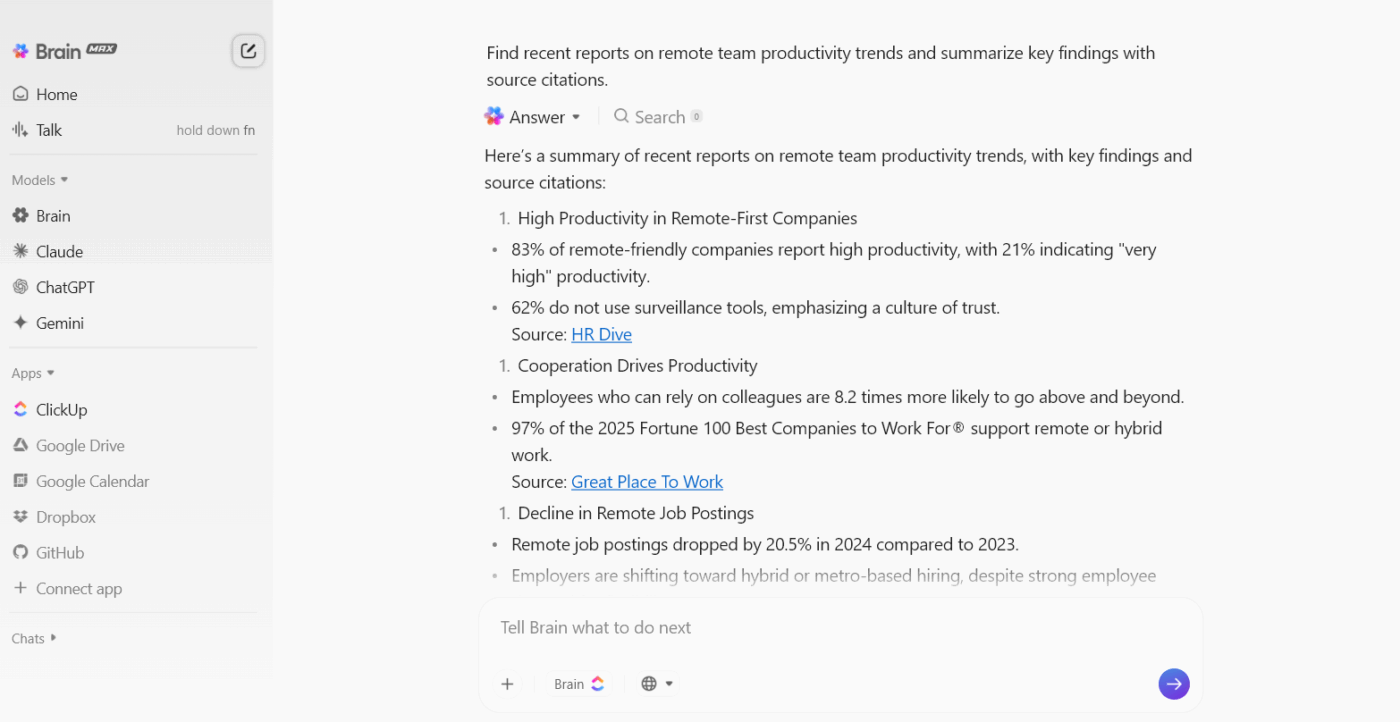Expand the Chats section
This screenshot has width=1400, height=722.
(x=34, y=639)
